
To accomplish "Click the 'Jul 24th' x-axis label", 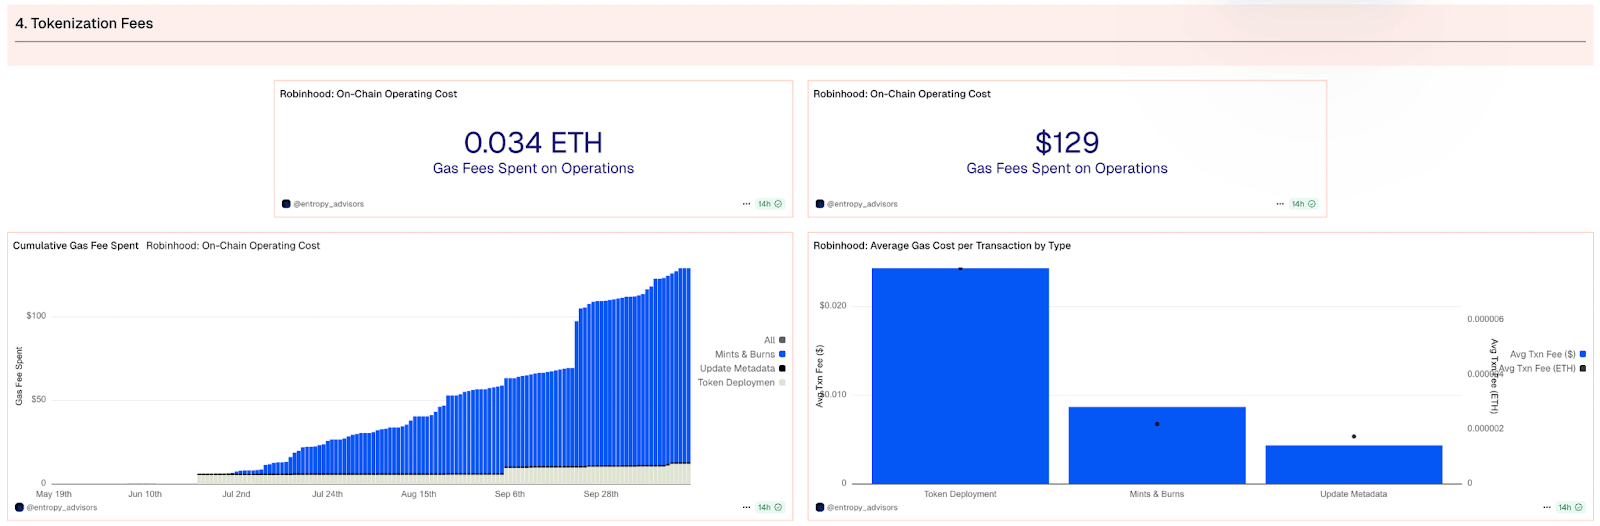I will click(x=327, y=494).
